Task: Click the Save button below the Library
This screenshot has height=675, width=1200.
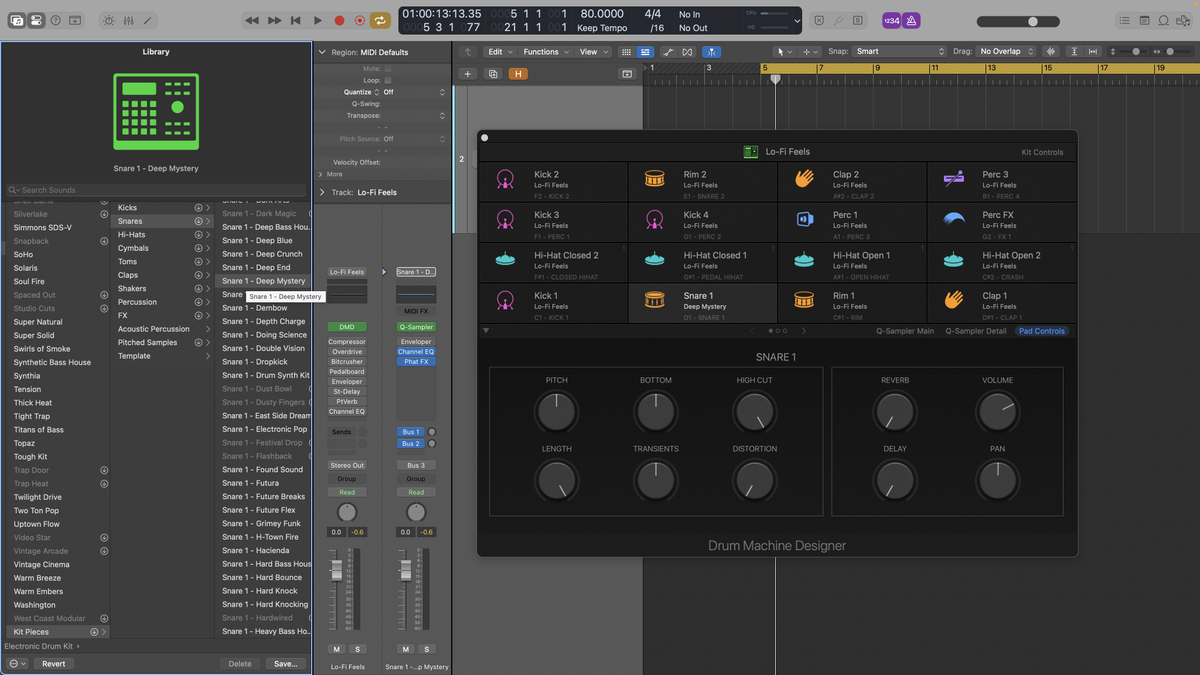Action: pos(285,663)
